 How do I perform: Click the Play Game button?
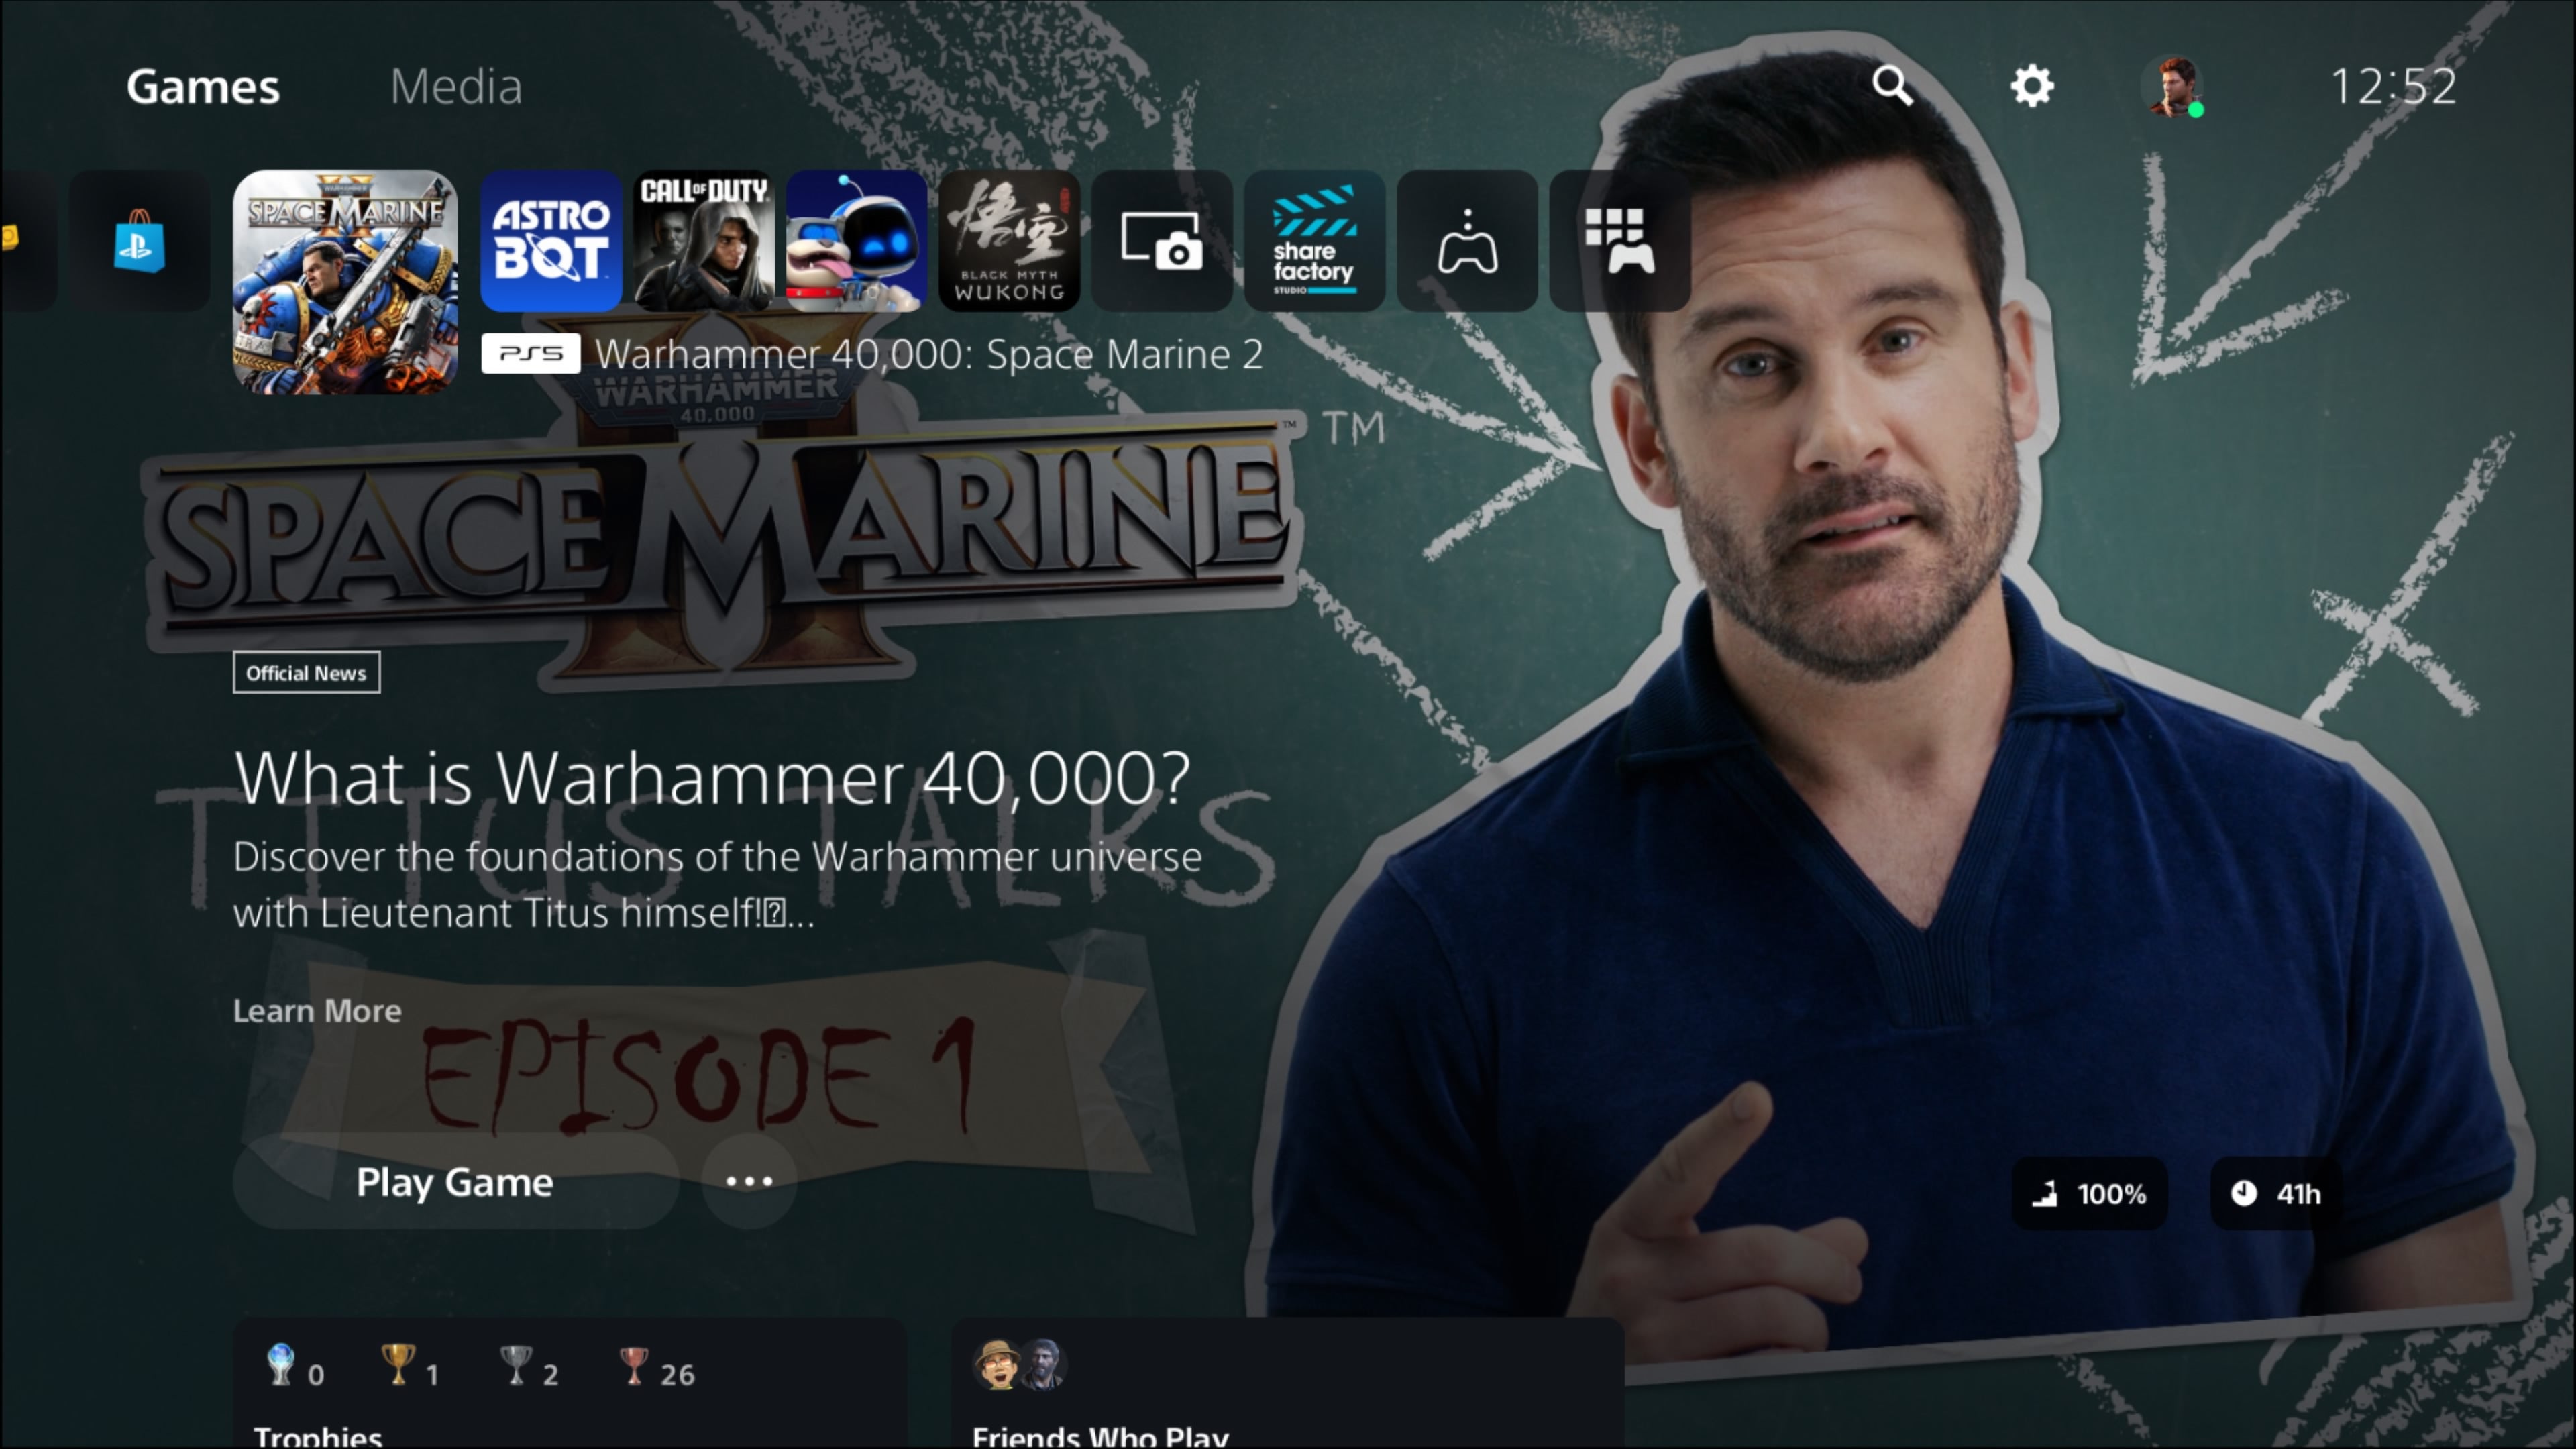pyautogui.click(x=455, y=1180)
